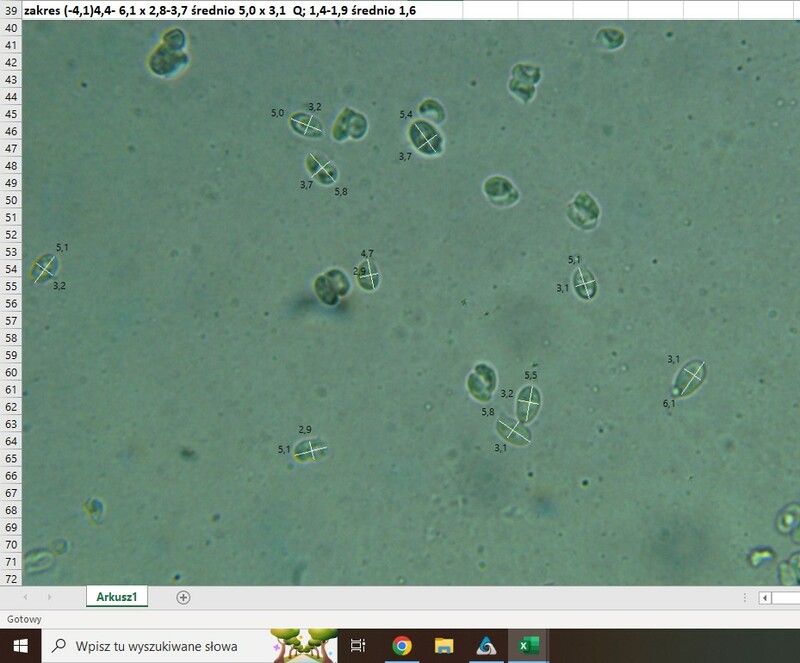Open Task View in the taskbar
This screenshot has width=800, height=663.
coord(358,646)
